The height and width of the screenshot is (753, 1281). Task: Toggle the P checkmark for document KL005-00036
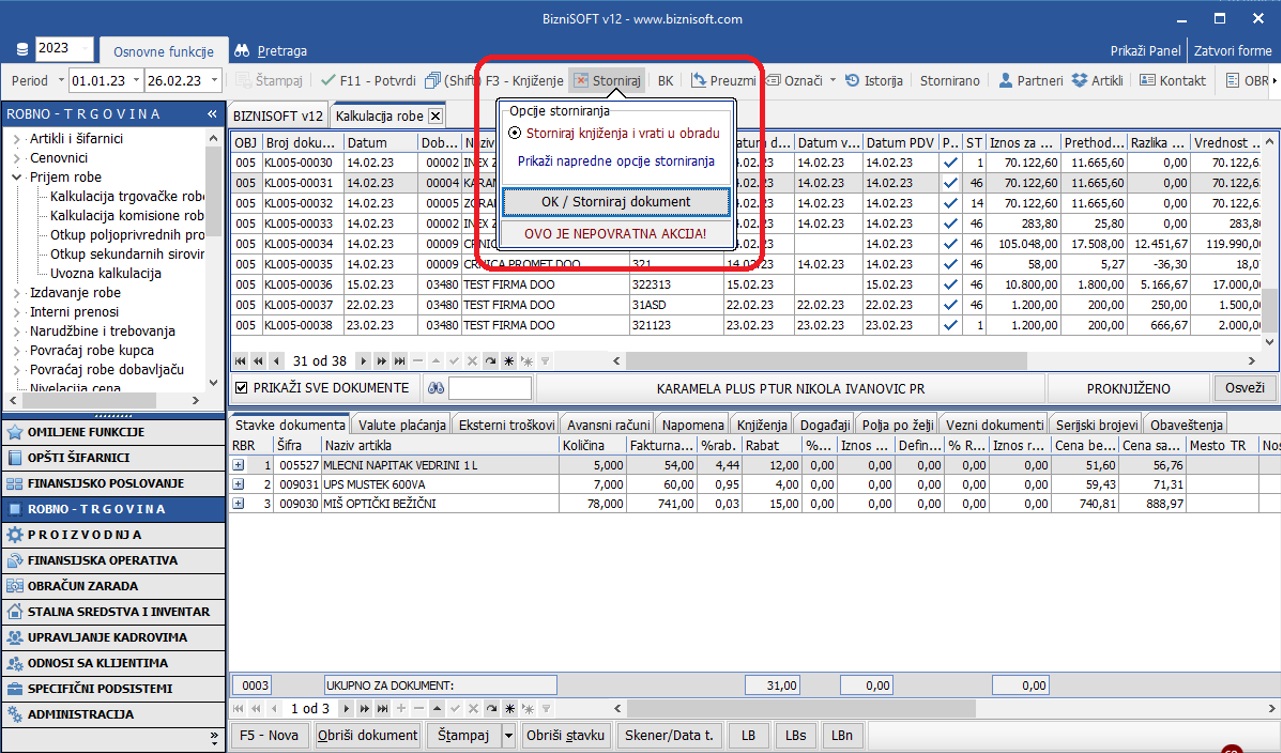tap(951, 285)
